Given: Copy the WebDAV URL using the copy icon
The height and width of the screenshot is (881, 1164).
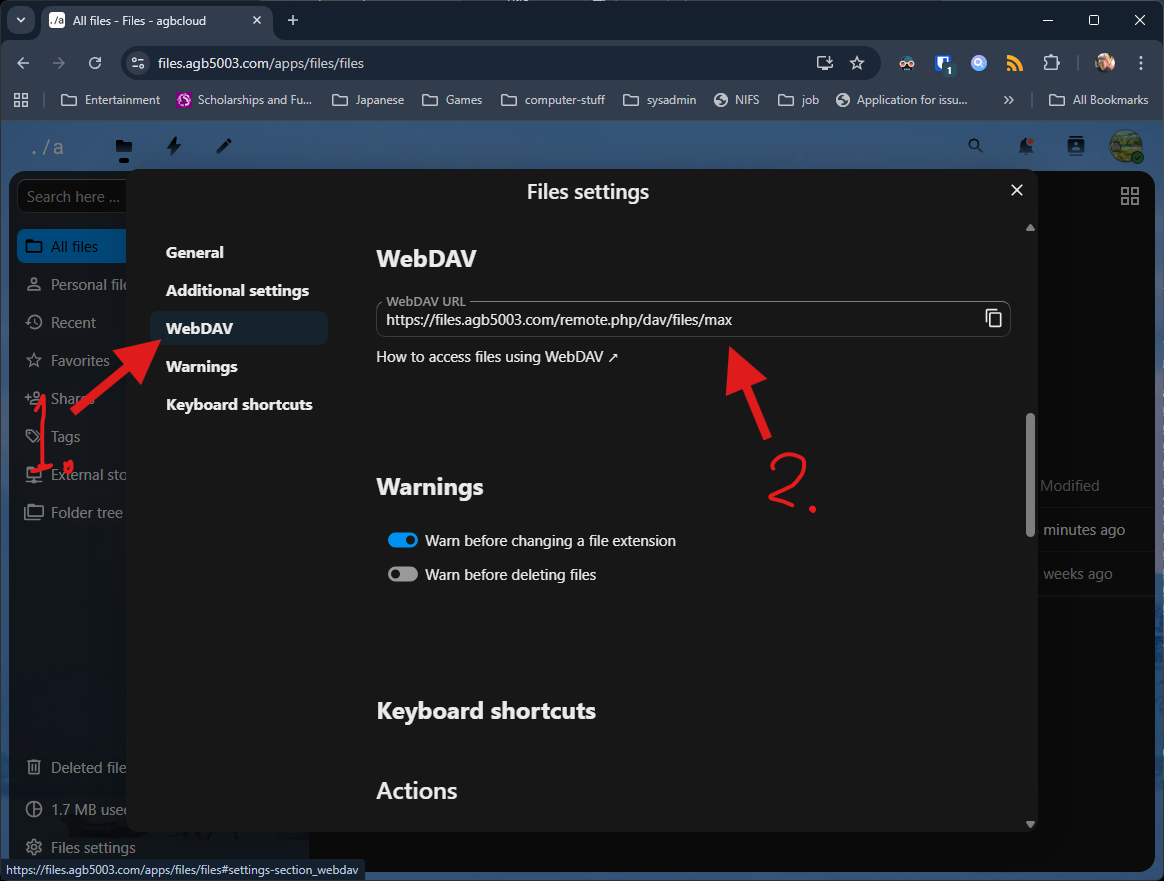Looking at the screenshot, I should (994, 317).
